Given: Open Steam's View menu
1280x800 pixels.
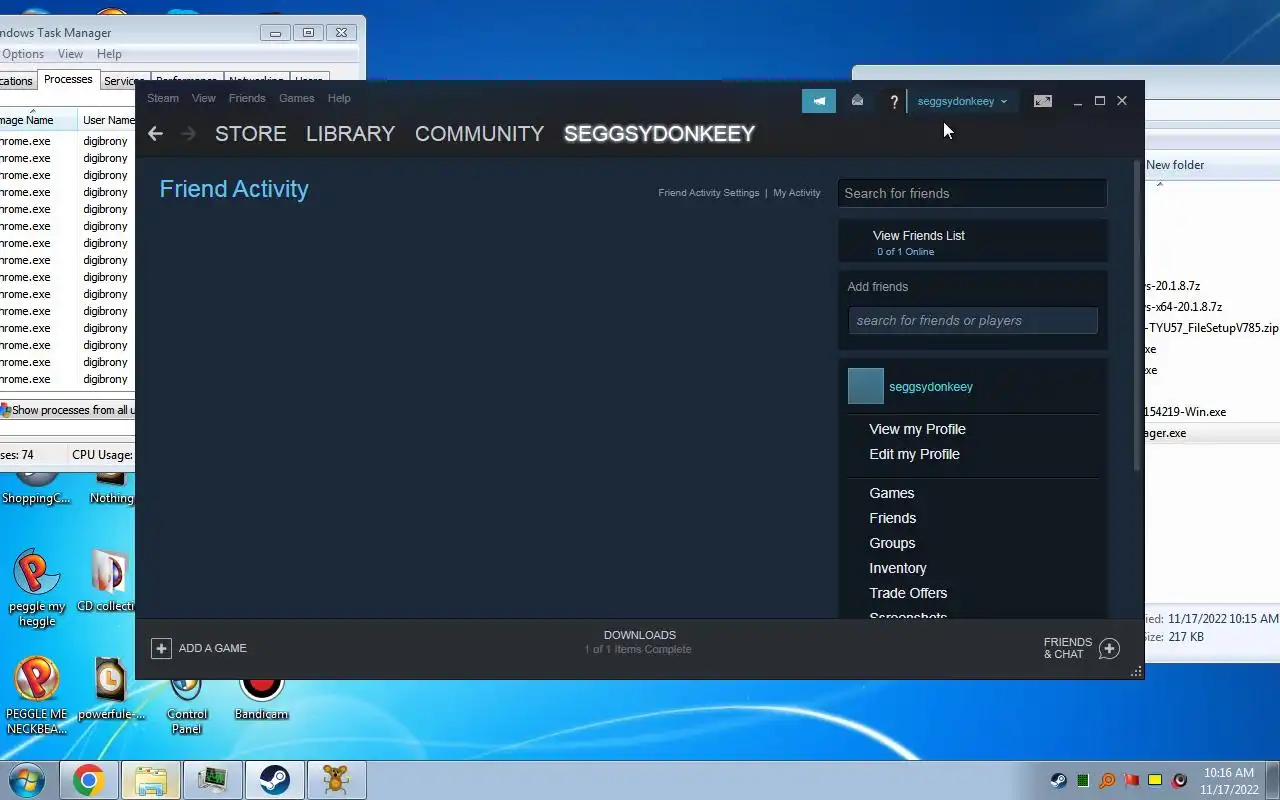Looking at the screenshot, I should tap(204, 98).
